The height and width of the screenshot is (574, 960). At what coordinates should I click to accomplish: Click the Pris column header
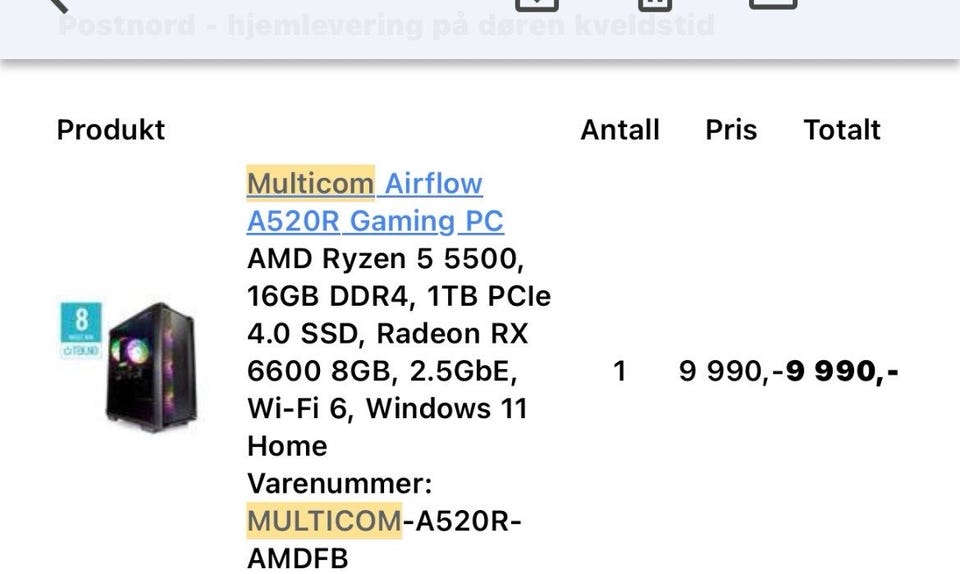(x=731, y=130)
